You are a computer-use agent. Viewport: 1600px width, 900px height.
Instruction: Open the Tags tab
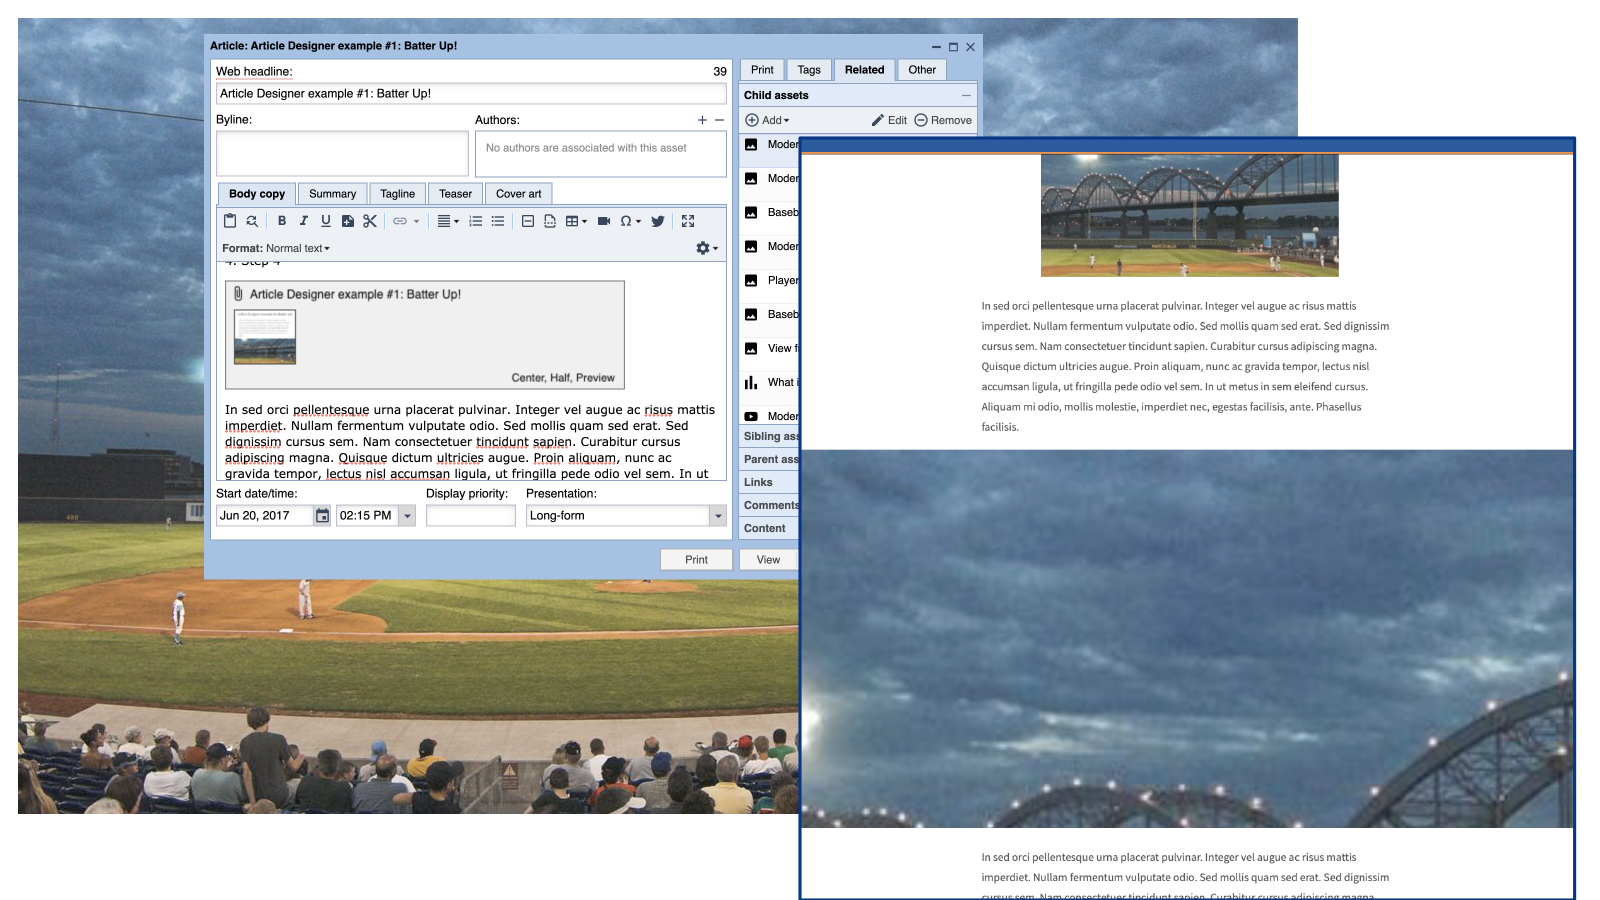pos(809,70)
